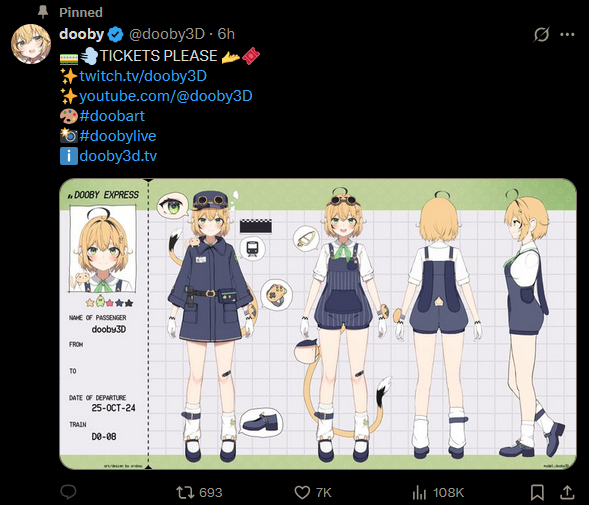Open the view analytics bar chart icon

pos(419,492)
